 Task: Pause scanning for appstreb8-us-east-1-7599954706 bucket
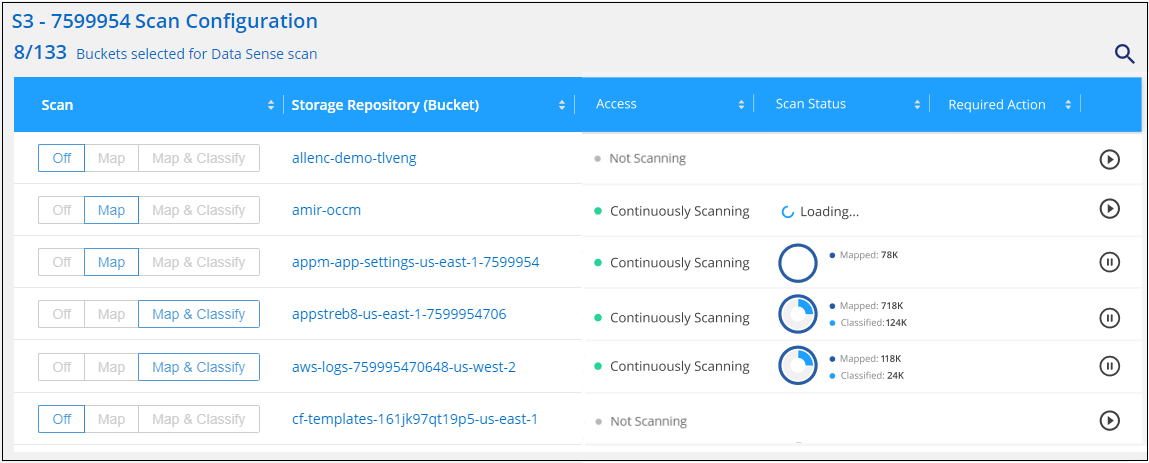pos(1109,317)
